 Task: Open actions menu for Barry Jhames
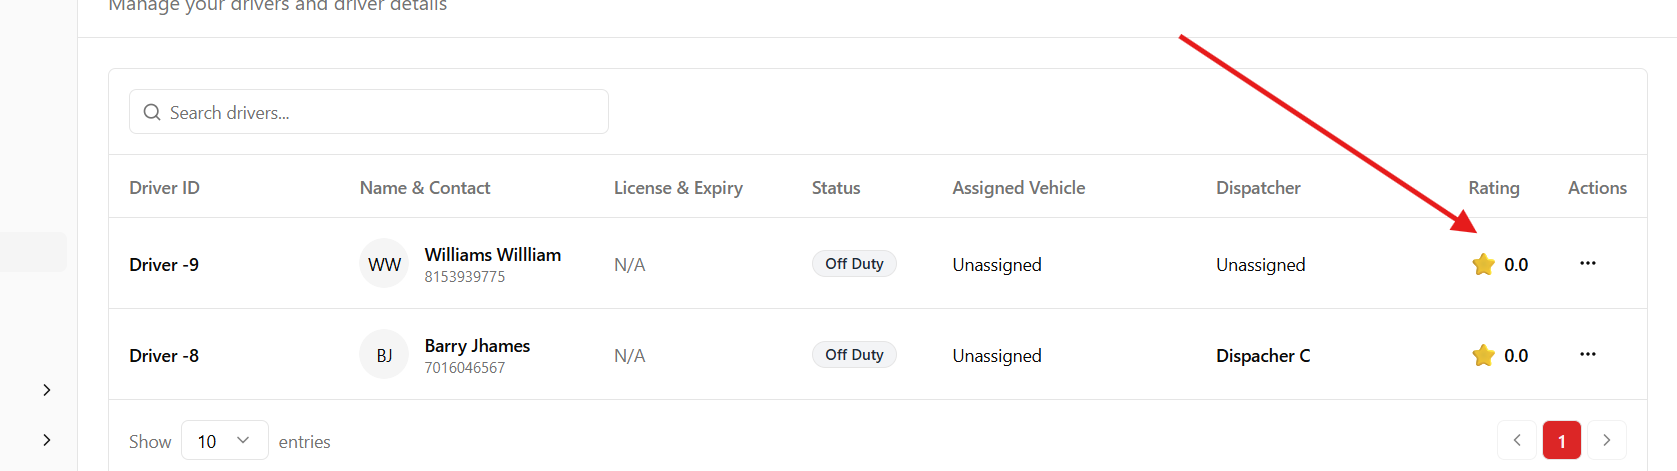click(1587, 355)
